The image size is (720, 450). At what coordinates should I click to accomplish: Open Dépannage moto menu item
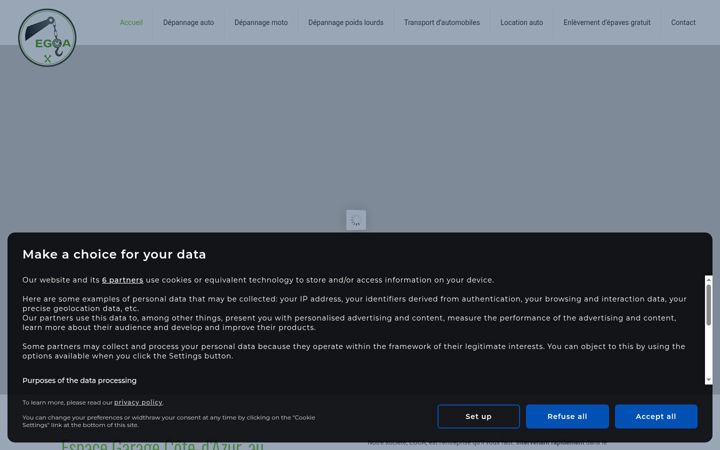(261, 22)
